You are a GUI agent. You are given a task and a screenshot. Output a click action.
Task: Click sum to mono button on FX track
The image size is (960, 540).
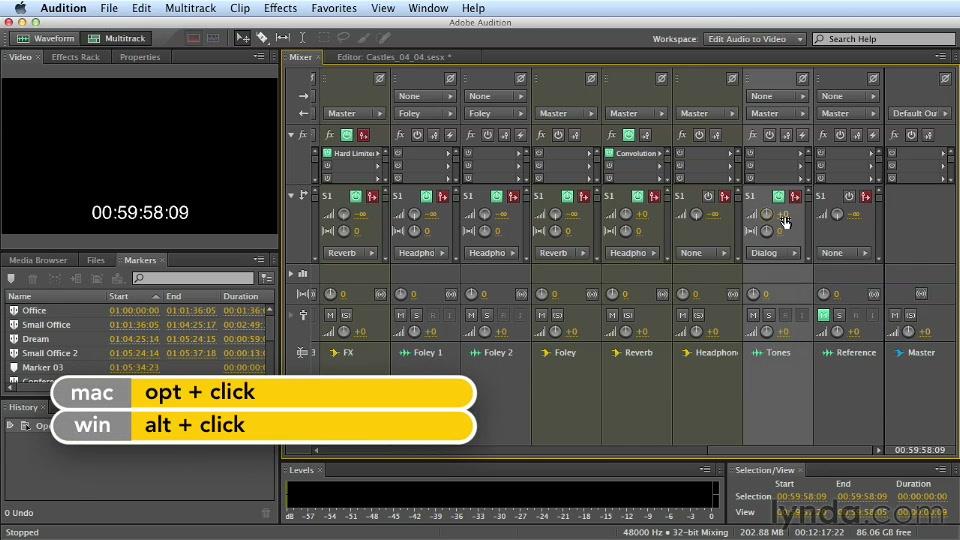(x=380, y=294)
